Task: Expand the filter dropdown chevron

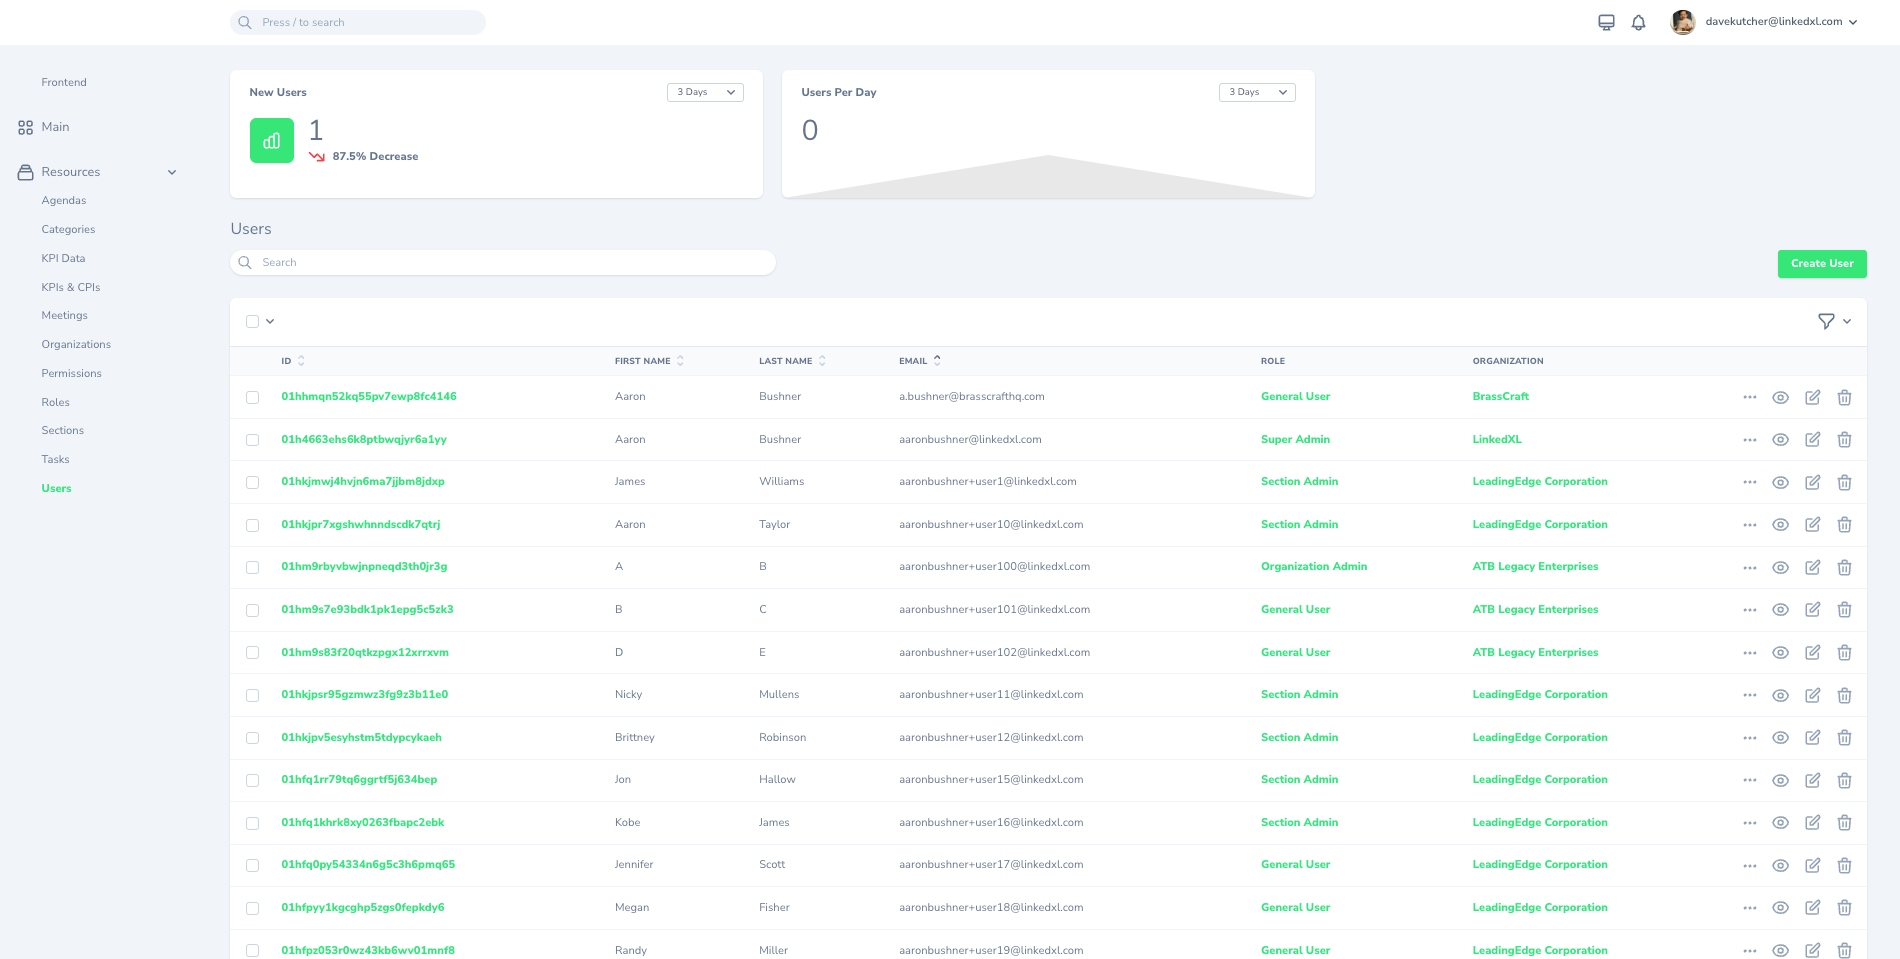Action: [1847, 321]
